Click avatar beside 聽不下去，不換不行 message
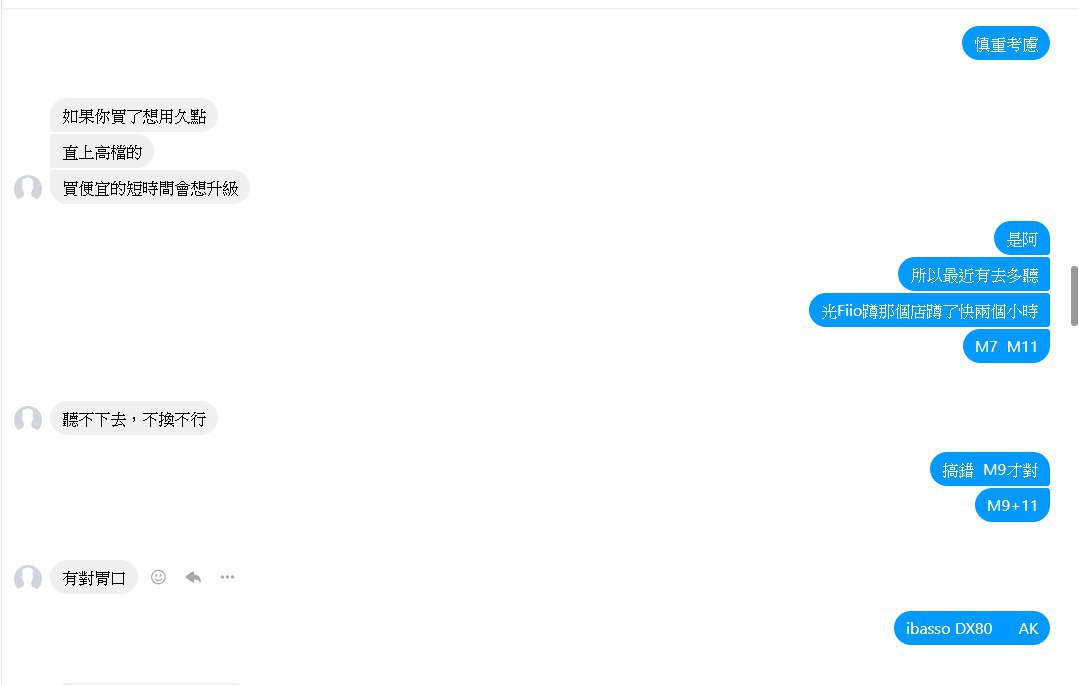 (x=28, y=419)
